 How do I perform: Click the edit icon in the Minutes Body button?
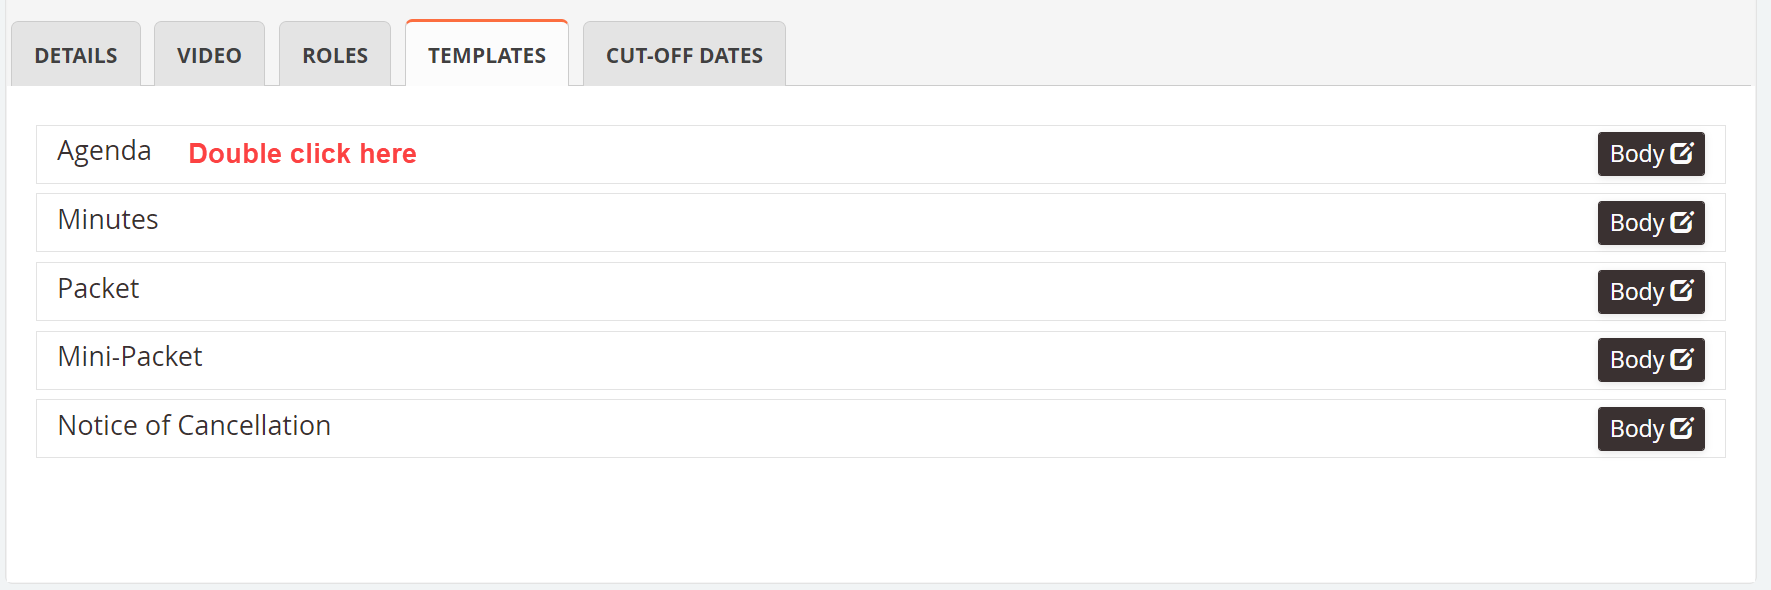pyautogui.click(x=1682, y=222)
